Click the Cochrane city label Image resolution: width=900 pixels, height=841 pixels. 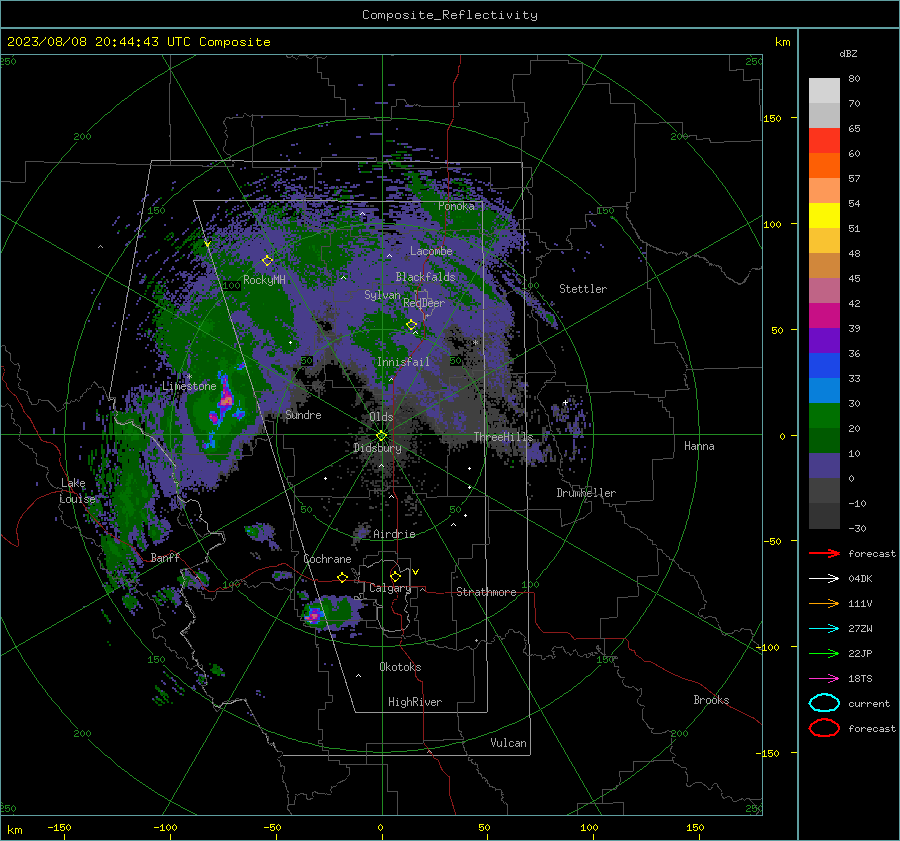(x=327, y=559)
